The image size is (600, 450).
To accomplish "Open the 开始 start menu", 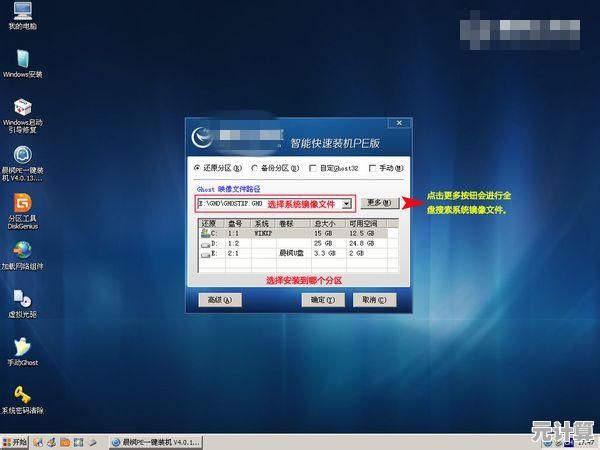I will (x=15, y=441).
